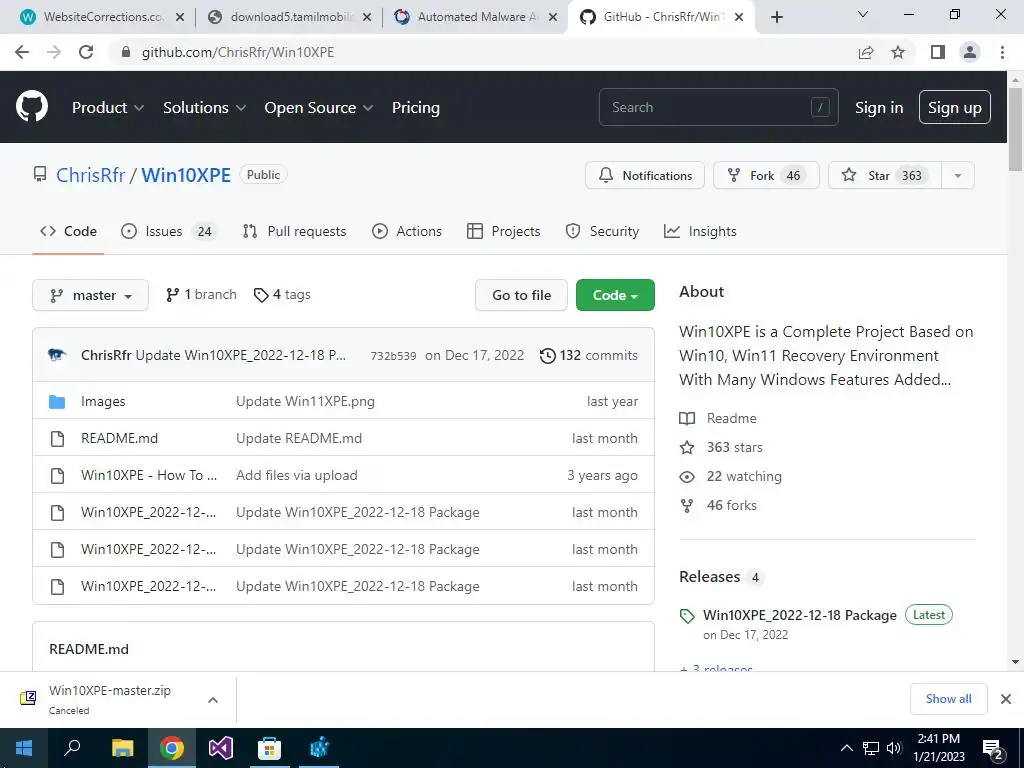Screen dimensions: 1024x768
Task: Switch to the Actions tab
Action: 406,231
